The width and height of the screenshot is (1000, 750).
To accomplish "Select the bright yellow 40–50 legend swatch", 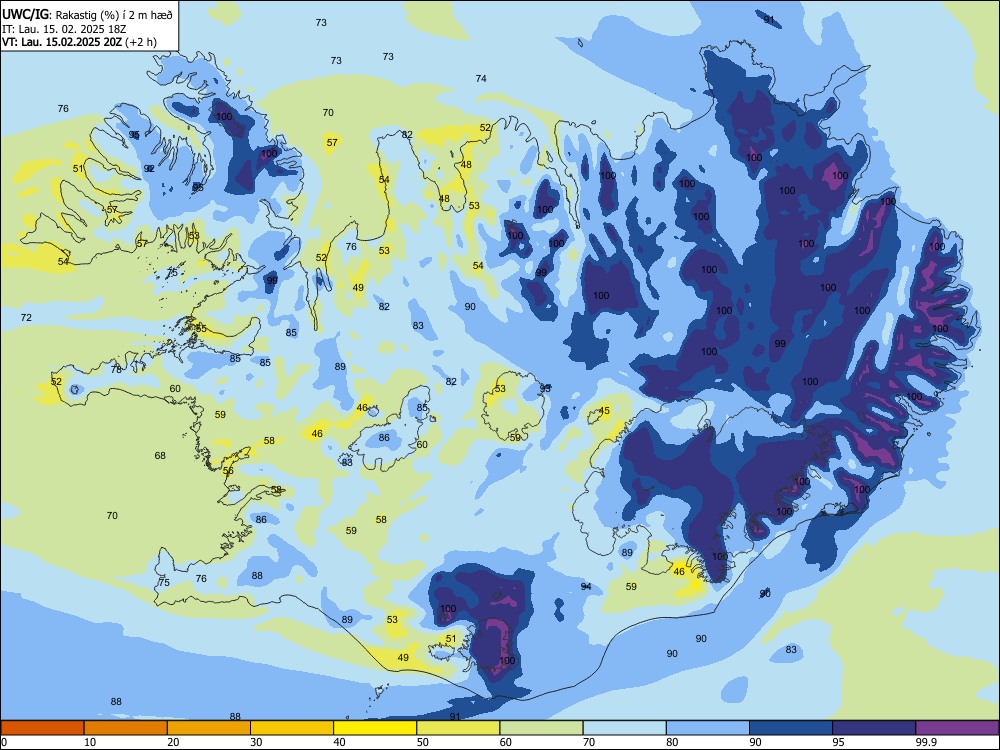I will (x=375, y=728).
